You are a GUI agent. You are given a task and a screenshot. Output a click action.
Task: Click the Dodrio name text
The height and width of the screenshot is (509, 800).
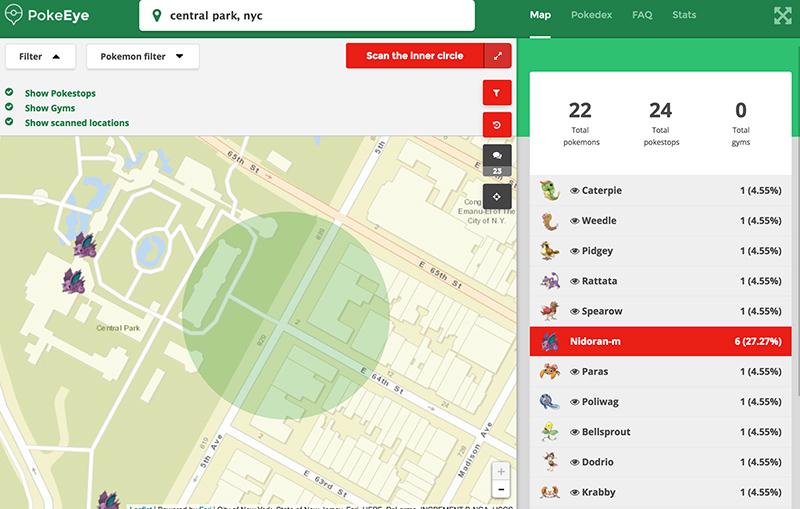click(597, 462)
